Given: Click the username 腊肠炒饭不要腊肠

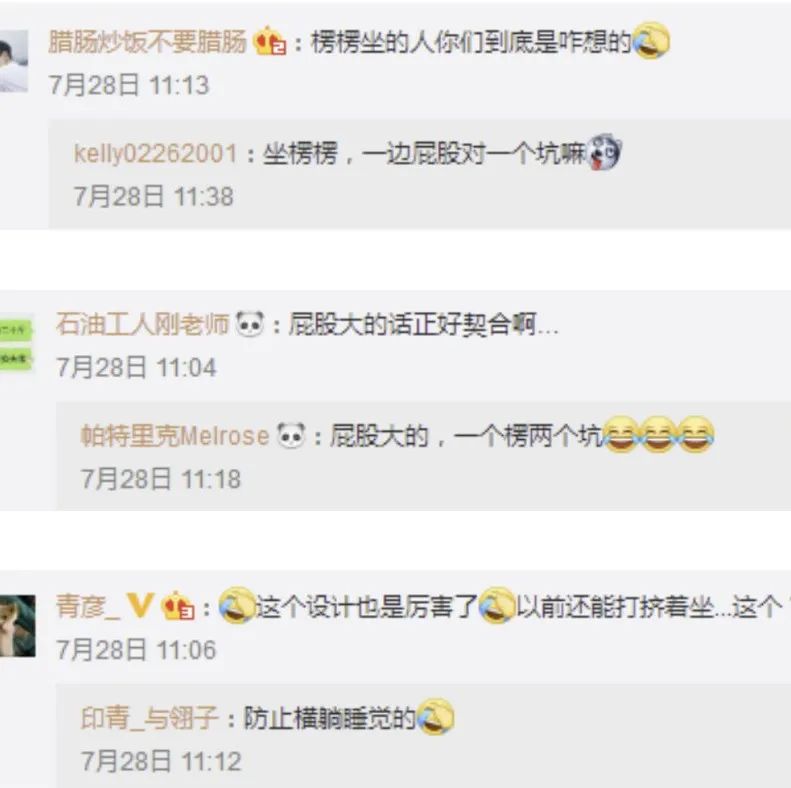Looking at the screenshot, I should tap(147, 41).
